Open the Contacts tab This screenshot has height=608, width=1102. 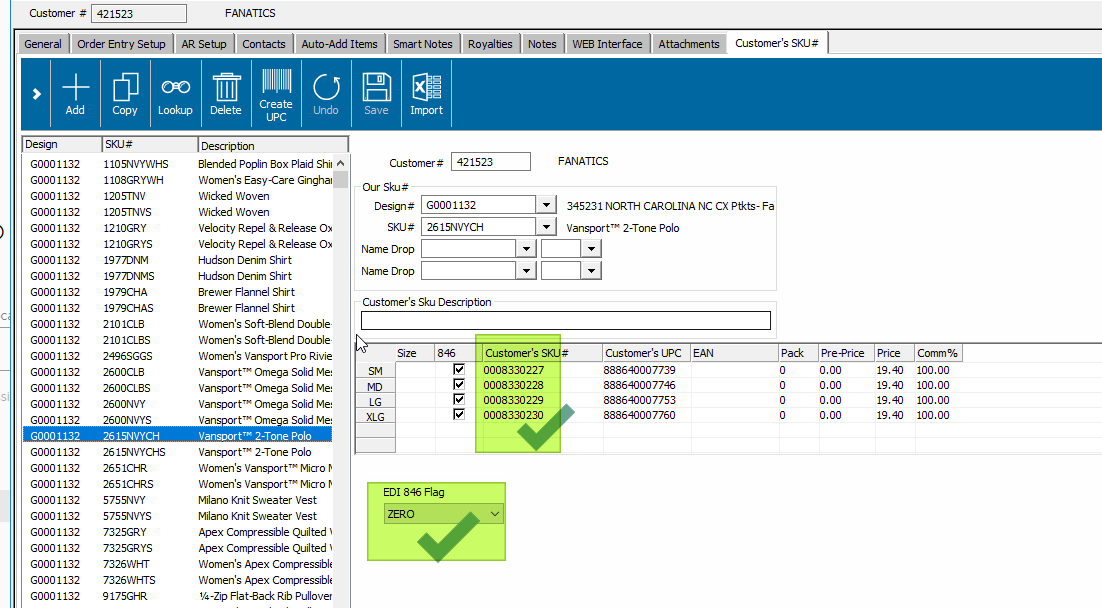pos(264,44)
